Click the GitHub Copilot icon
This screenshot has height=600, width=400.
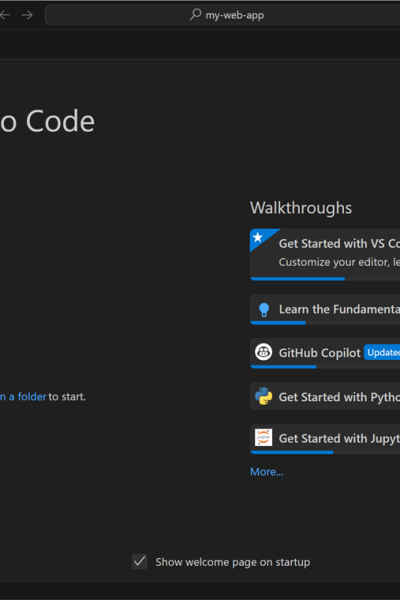[264, 352]
